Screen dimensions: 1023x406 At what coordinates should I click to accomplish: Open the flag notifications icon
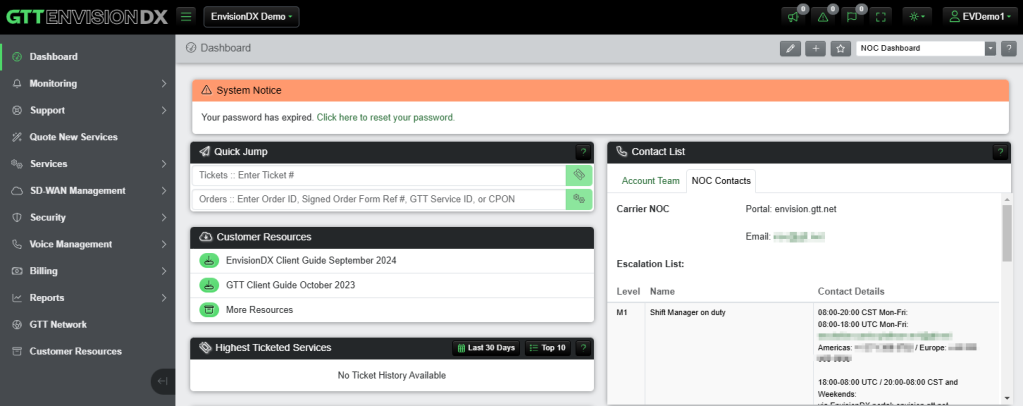pos(851,17)
